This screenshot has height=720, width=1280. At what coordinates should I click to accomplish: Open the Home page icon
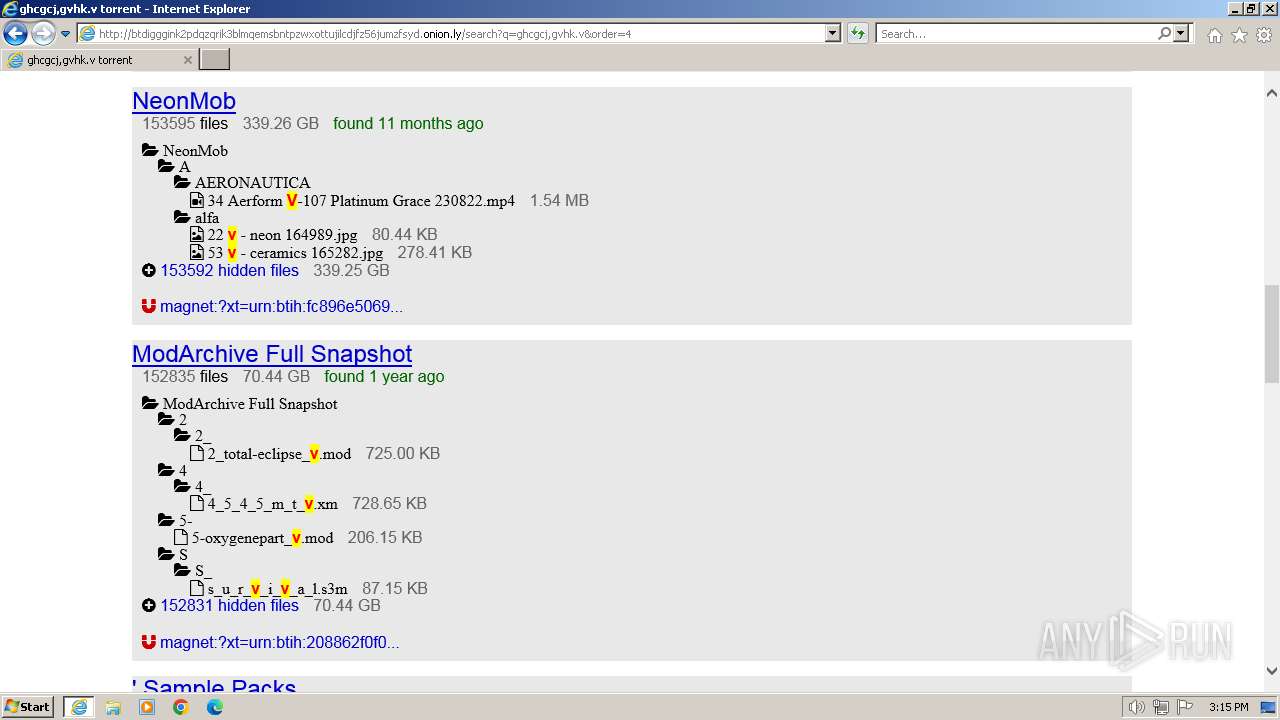tap(1214, 35)
